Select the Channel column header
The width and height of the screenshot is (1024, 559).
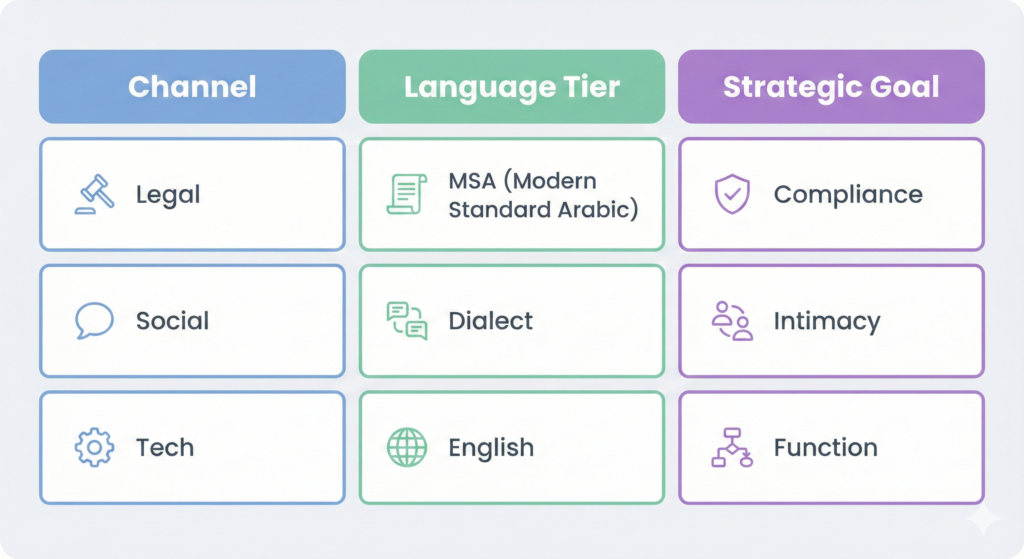pyautogui.click(x=192, y=86)
